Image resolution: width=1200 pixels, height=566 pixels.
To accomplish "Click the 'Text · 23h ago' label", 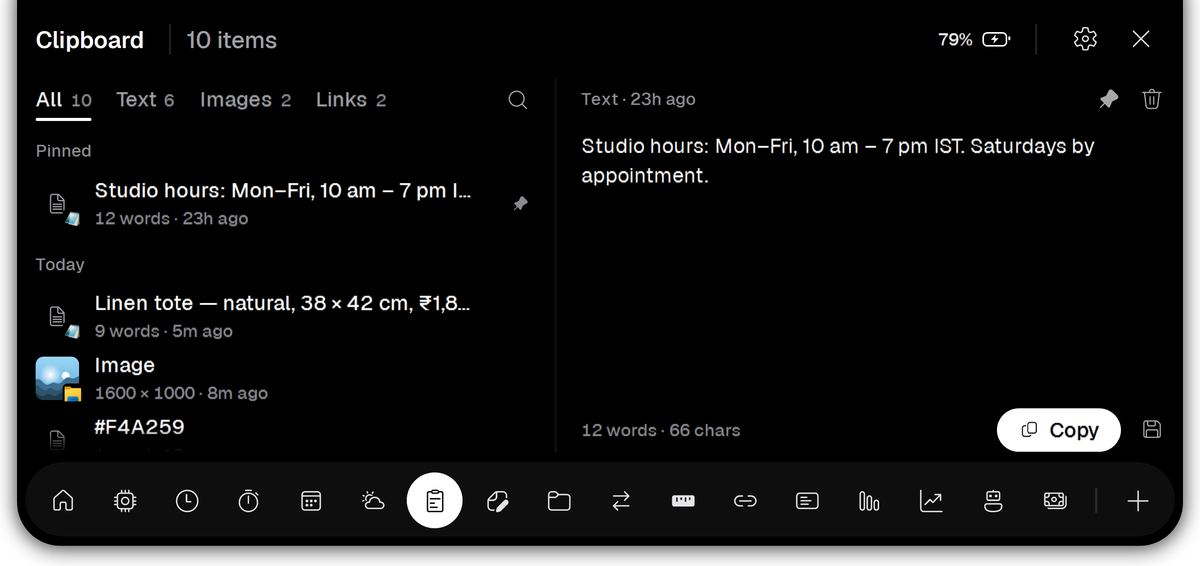I will tap(638, 99).
